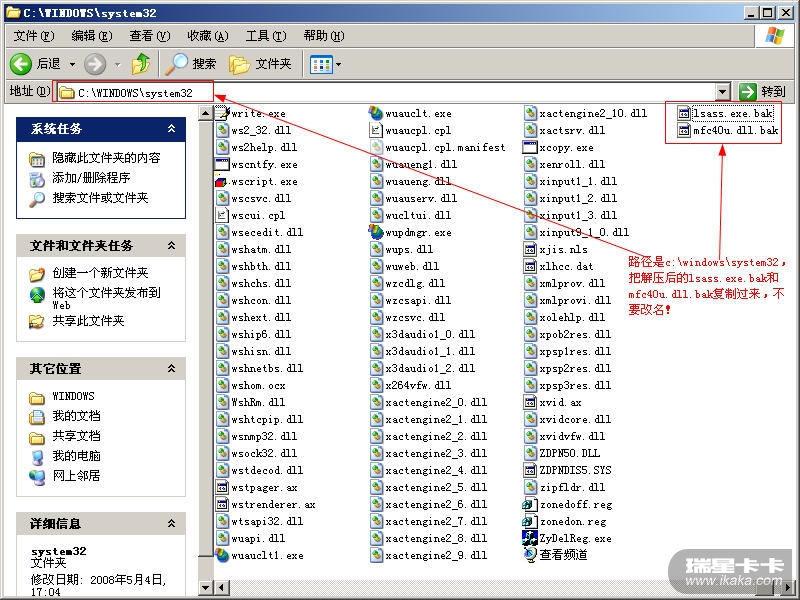
Task: Open 网上邻居 location link
Action: (x=76, y=476)
